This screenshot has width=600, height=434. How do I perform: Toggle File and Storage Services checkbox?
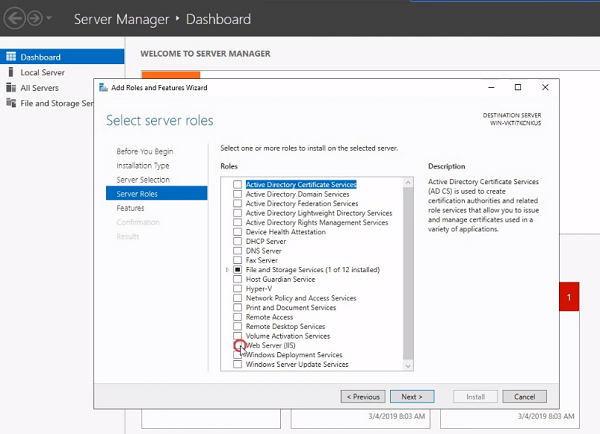point(237,270)
